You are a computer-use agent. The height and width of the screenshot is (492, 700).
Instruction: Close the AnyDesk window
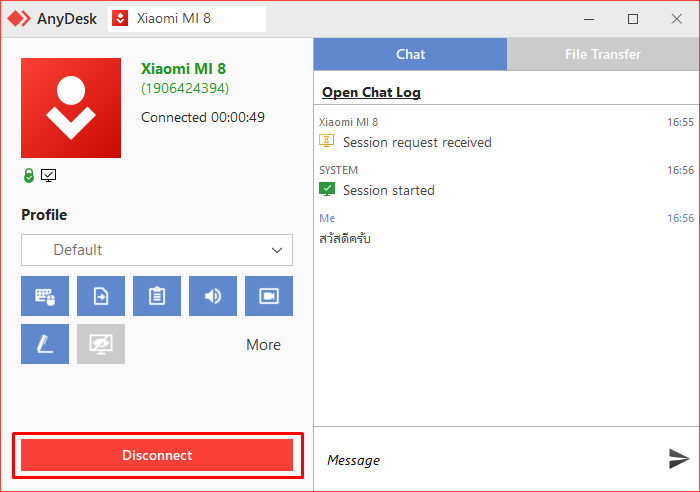(676, 19)
